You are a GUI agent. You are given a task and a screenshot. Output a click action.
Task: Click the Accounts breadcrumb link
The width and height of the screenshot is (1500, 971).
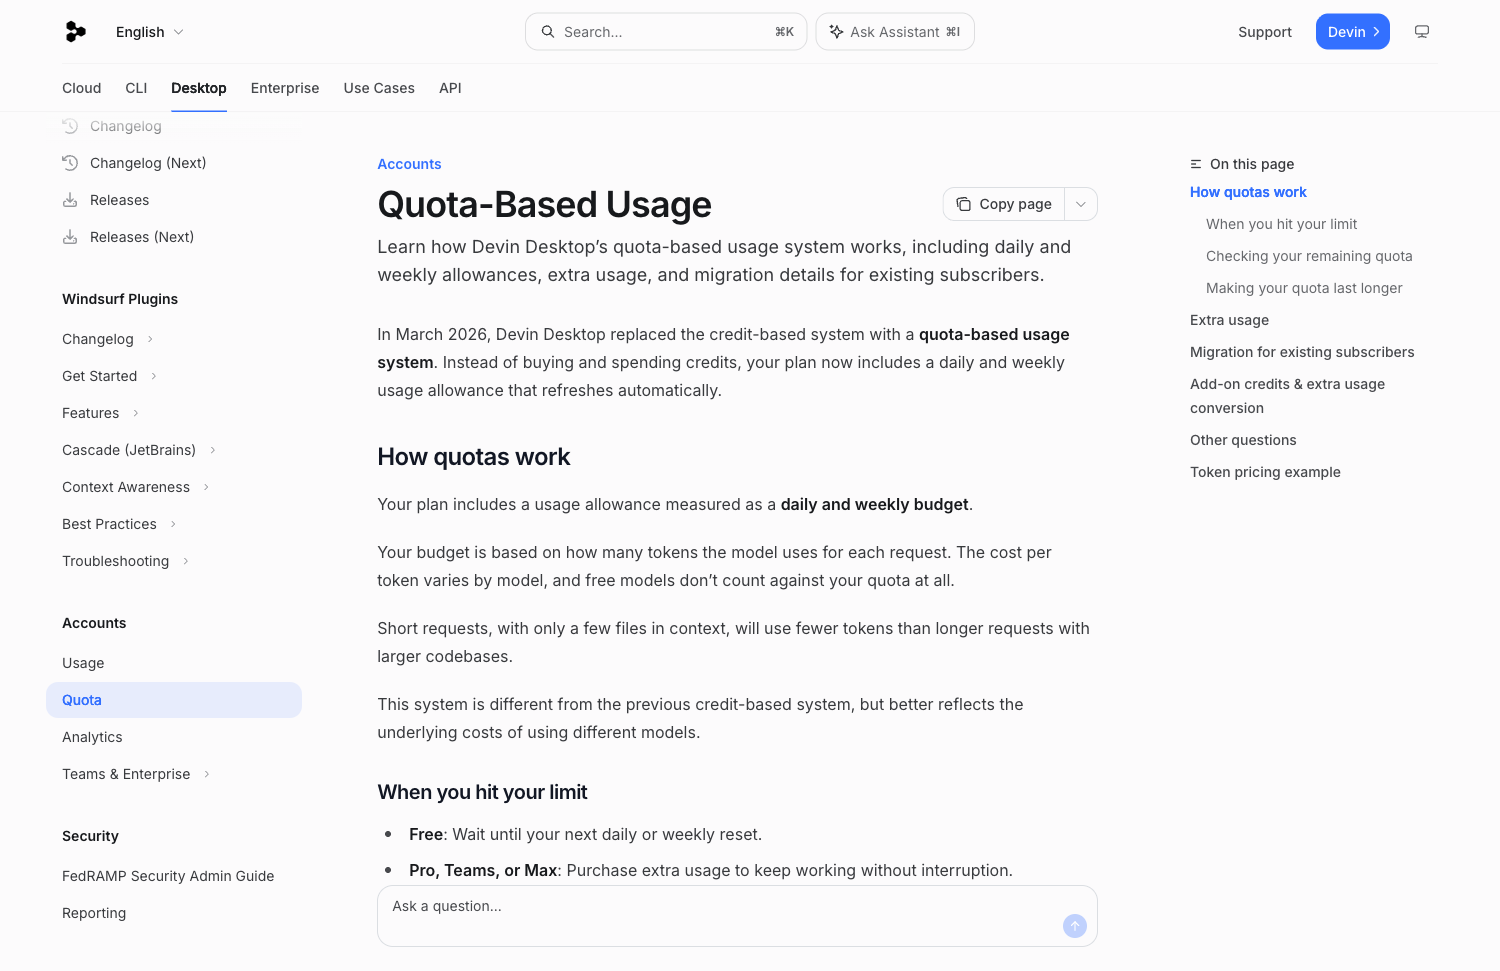pyautogui.click(x=409, y=164)
